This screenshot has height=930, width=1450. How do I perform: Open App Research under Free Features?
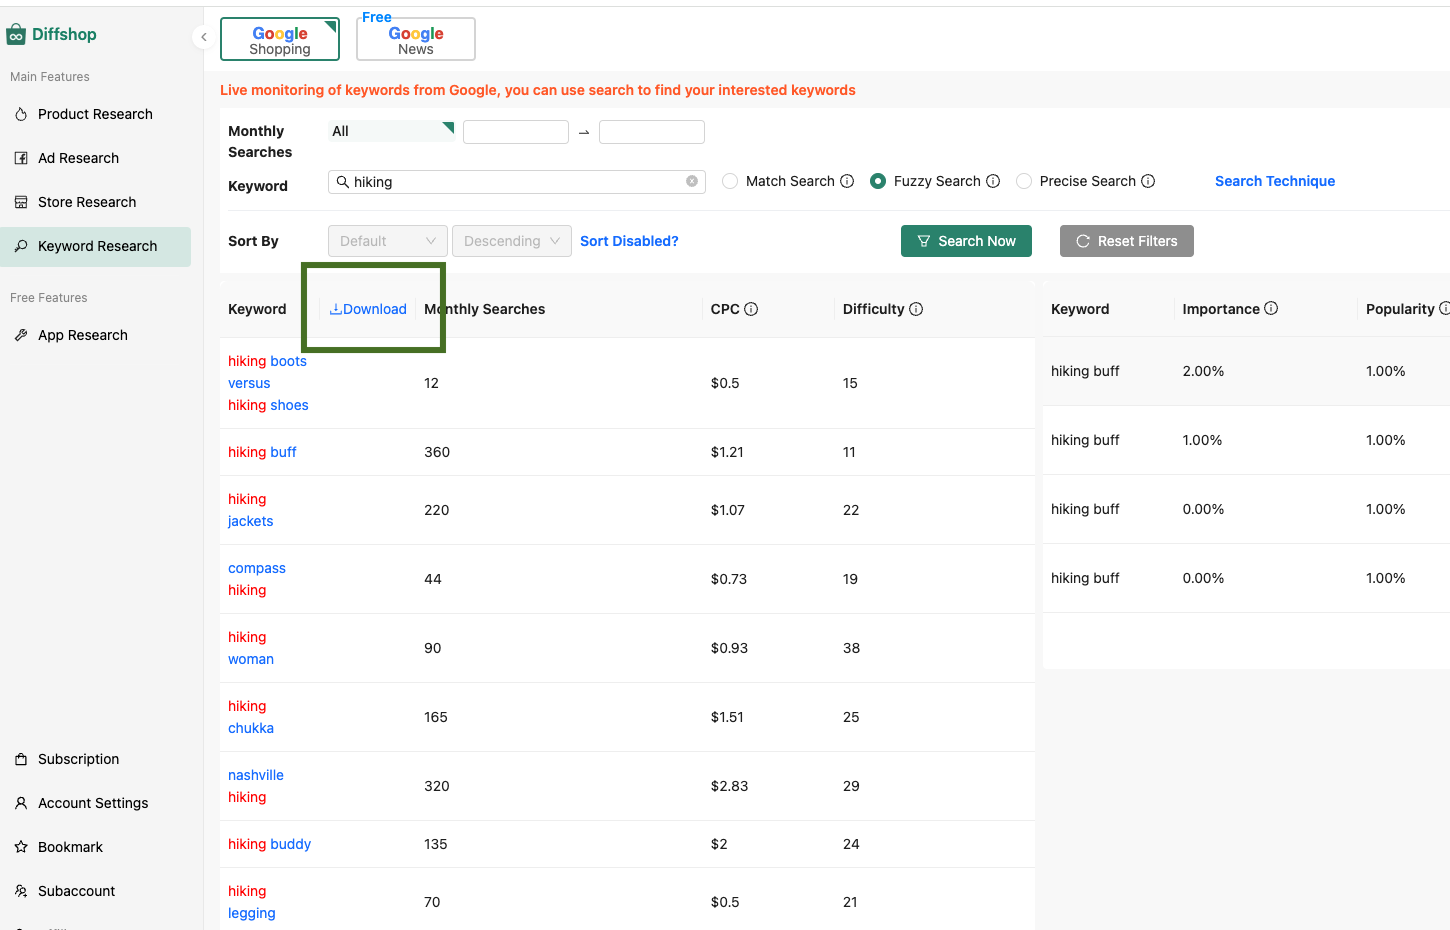83,335
